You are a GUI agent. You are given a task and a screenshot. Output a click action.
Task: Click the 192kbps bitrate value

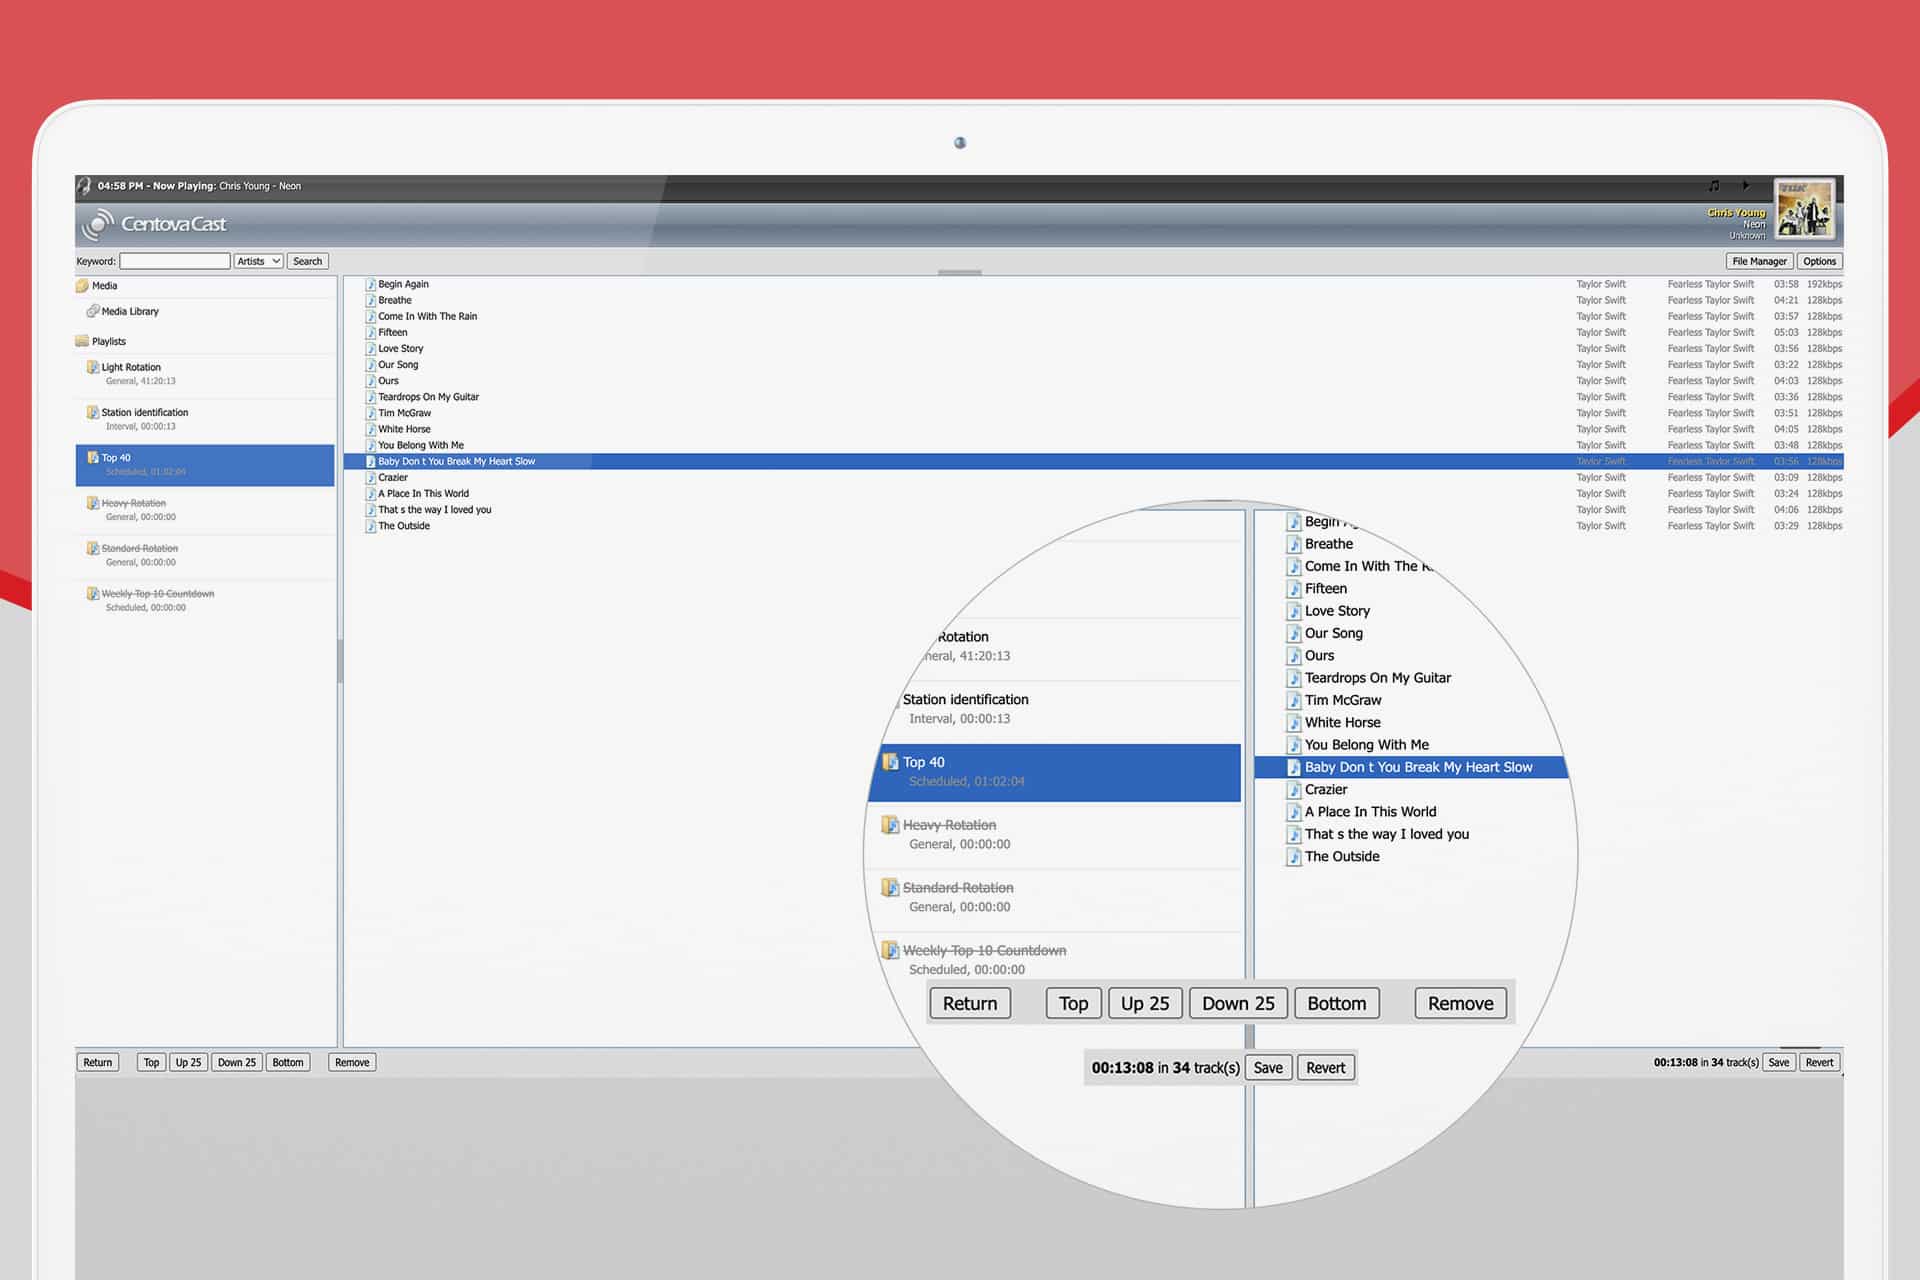pos(1824,284)
